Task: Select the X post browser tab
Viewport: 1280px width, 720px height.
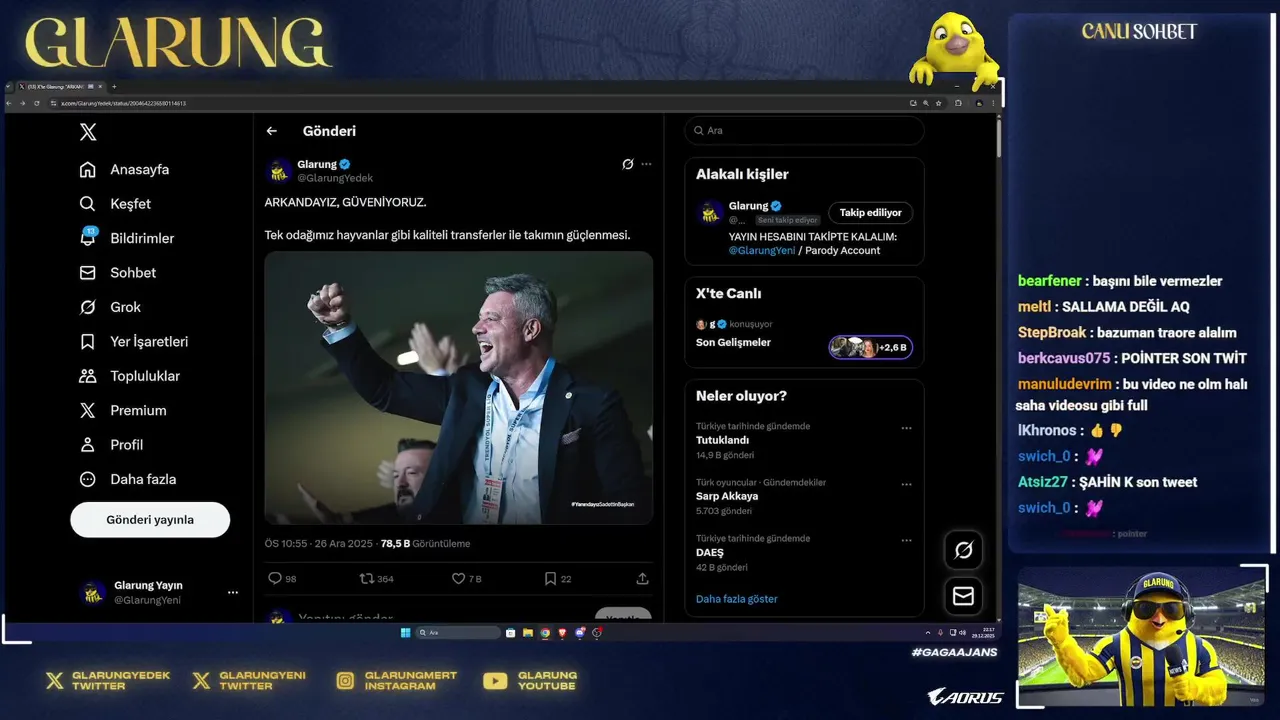Action: pos(58,87)
